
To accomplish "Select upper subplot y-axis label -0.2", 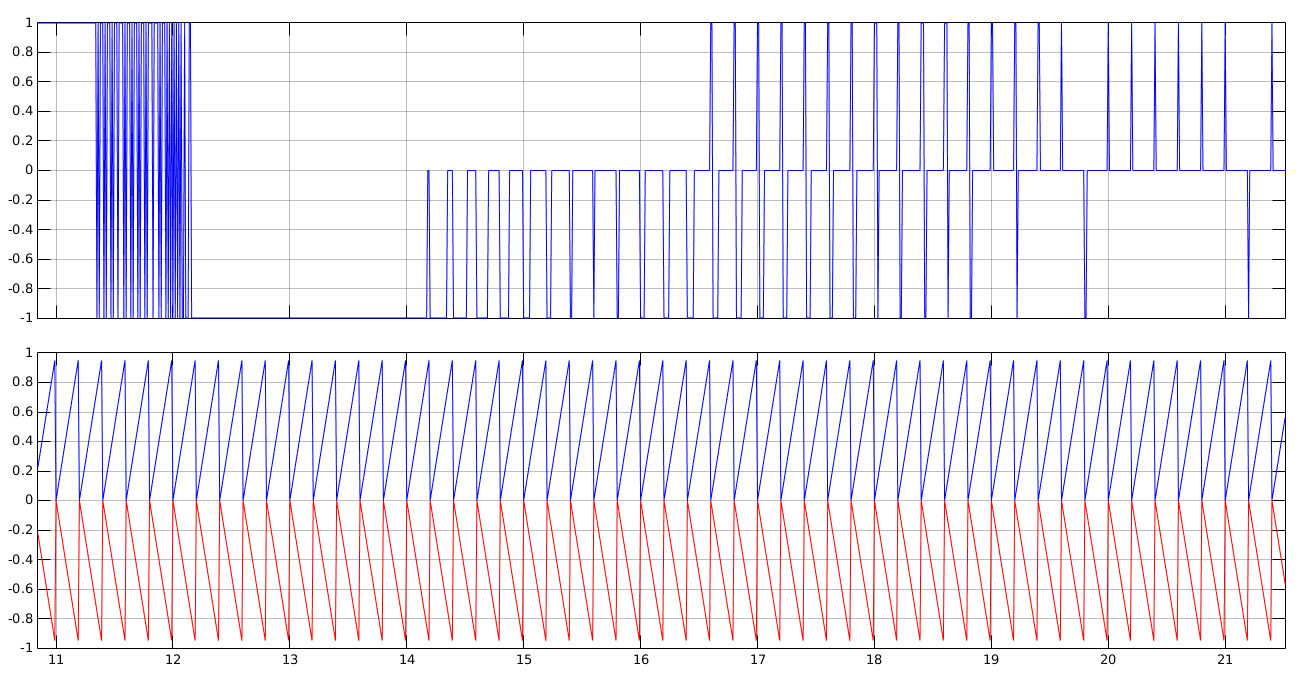I will point(20,199).
